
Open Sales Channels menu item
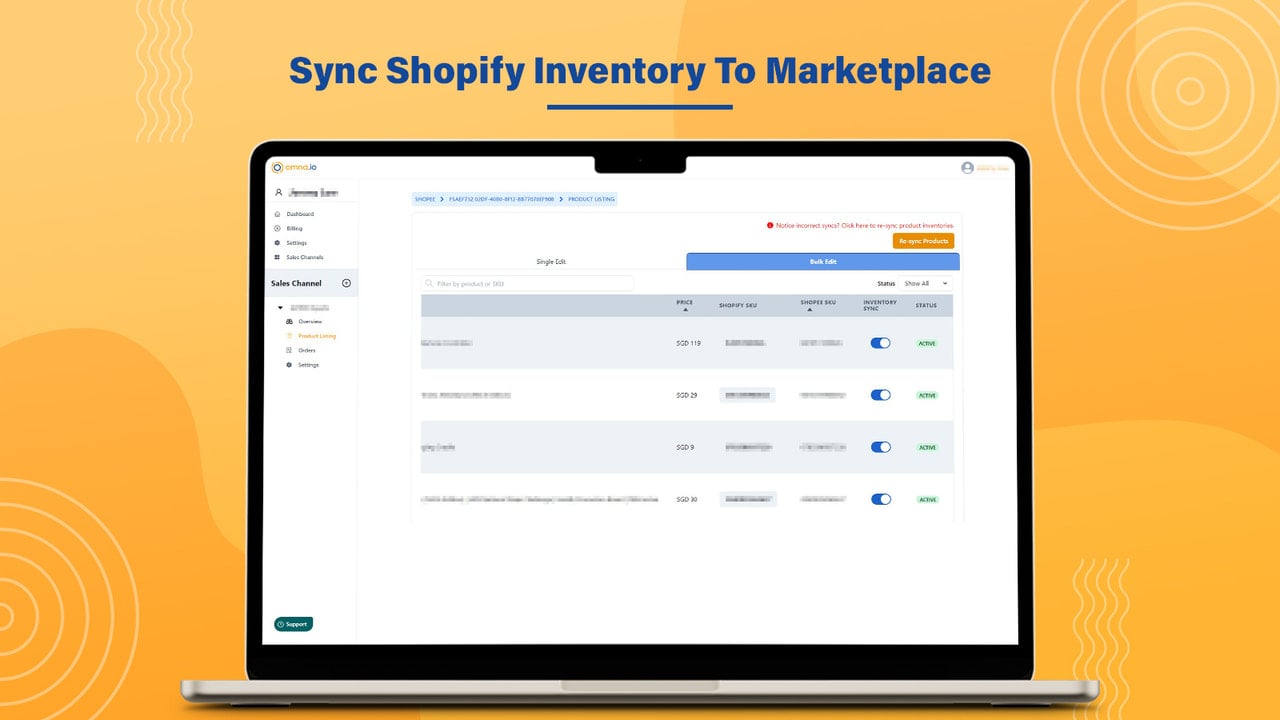click(305, 257)
